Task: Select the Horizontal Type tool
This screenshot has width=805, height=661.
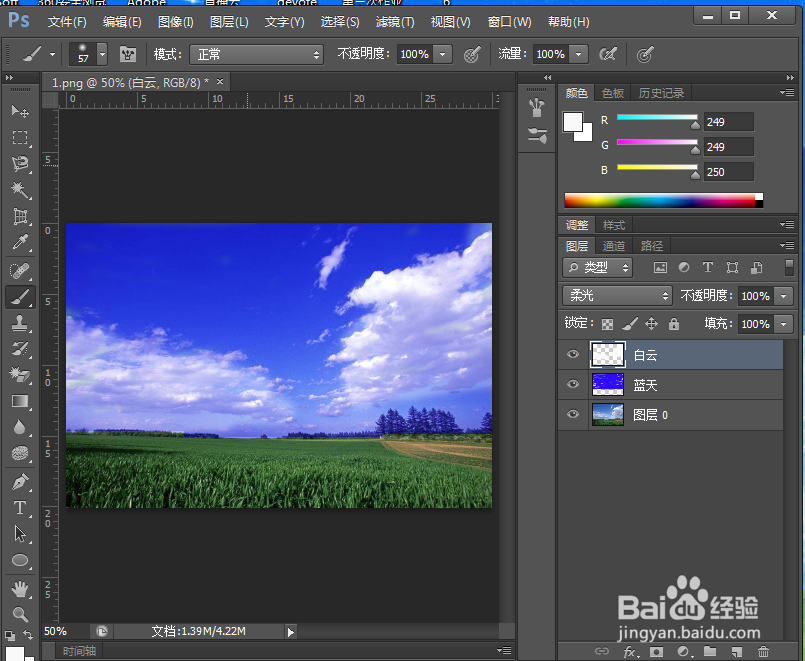Action: (x=20, y=508)
